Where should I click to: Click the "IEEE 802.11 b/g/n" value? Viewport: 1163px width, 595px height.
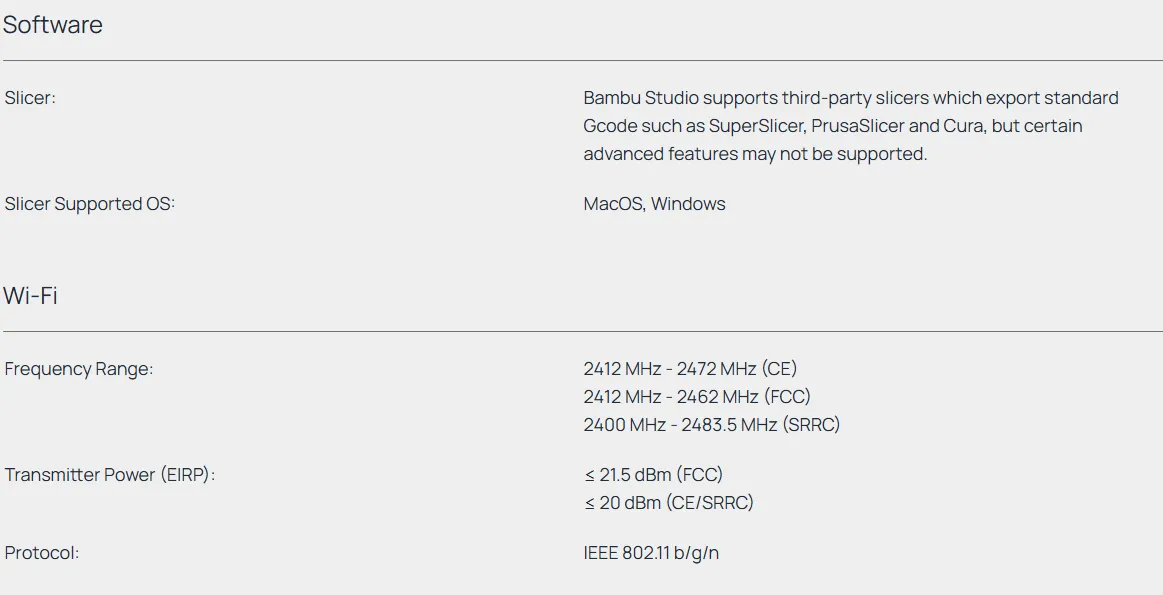[x=651, y=553]
